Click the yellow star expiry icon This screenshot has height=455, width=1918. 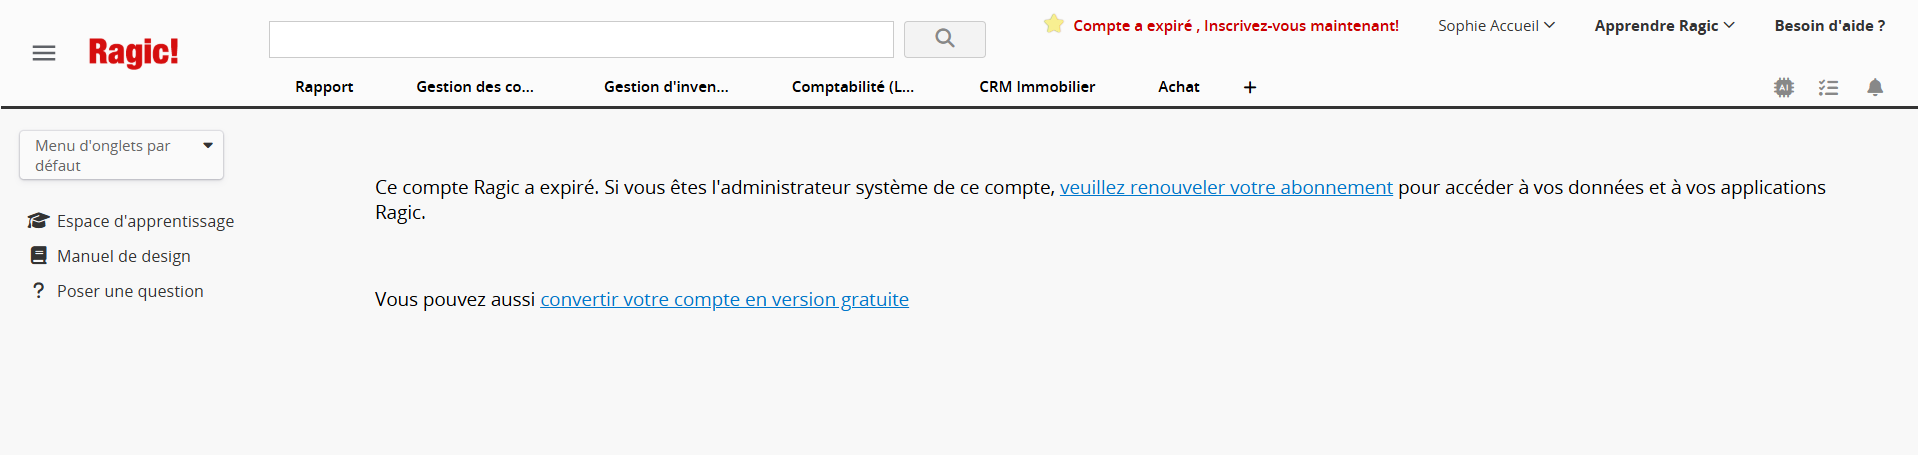(1054, 24)
